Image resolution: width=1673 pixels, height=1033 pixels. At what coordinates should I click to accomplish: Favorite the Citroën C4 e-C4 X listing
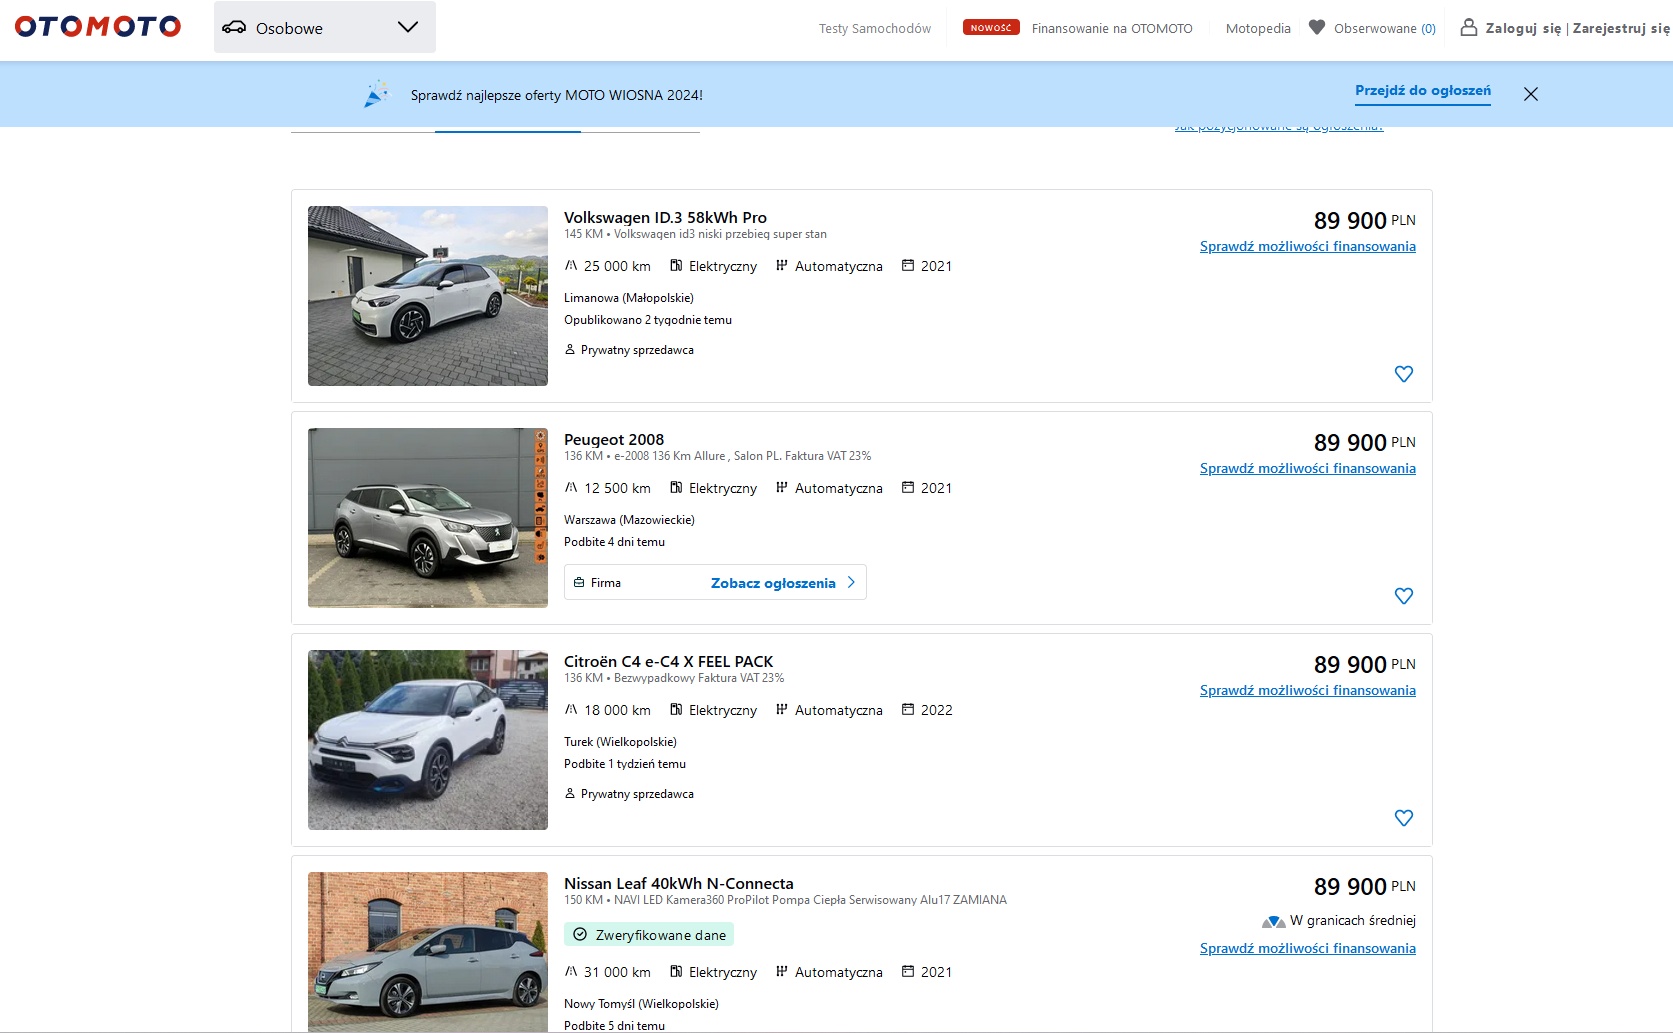coord(1404,818)
